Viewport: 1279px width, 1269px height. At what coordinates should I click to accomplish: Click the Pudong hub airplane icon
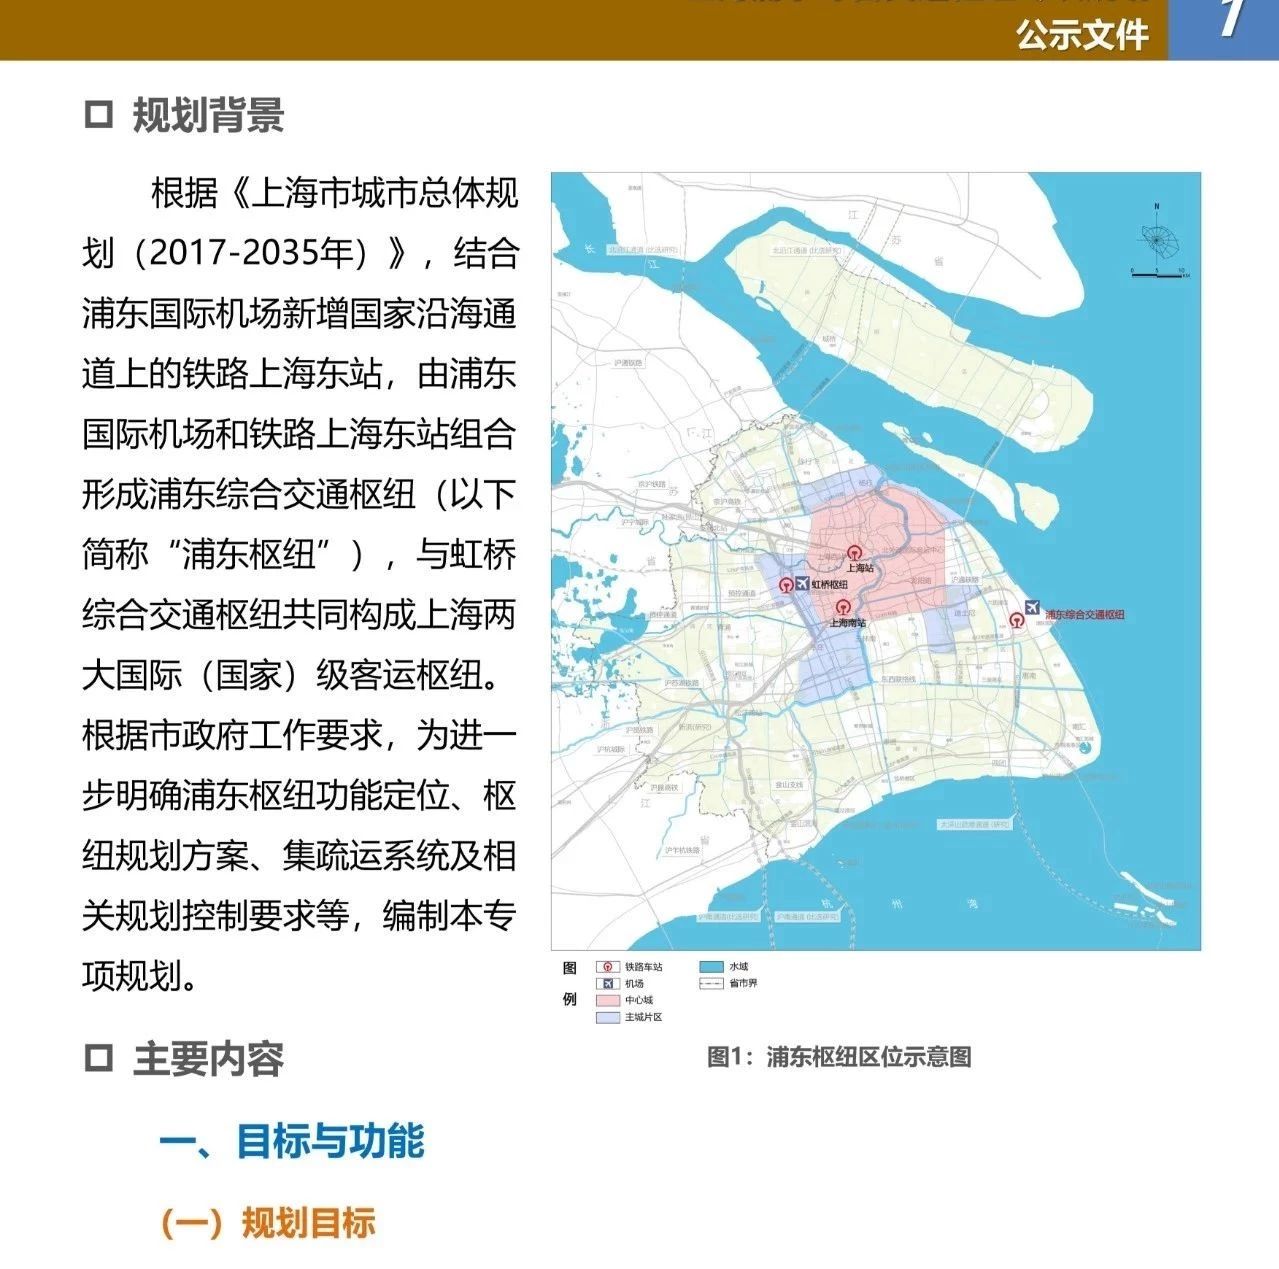coord(1032,607)
